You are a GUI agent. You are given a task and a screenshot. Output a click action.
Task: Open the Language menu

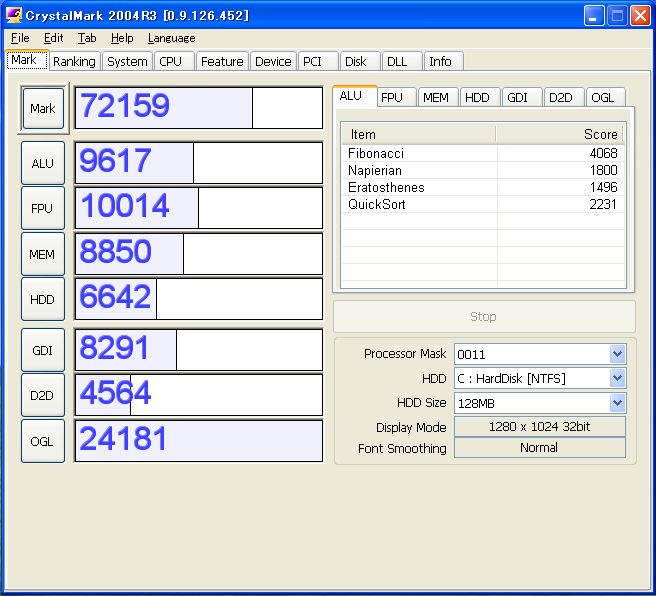[x=172, y=38]
